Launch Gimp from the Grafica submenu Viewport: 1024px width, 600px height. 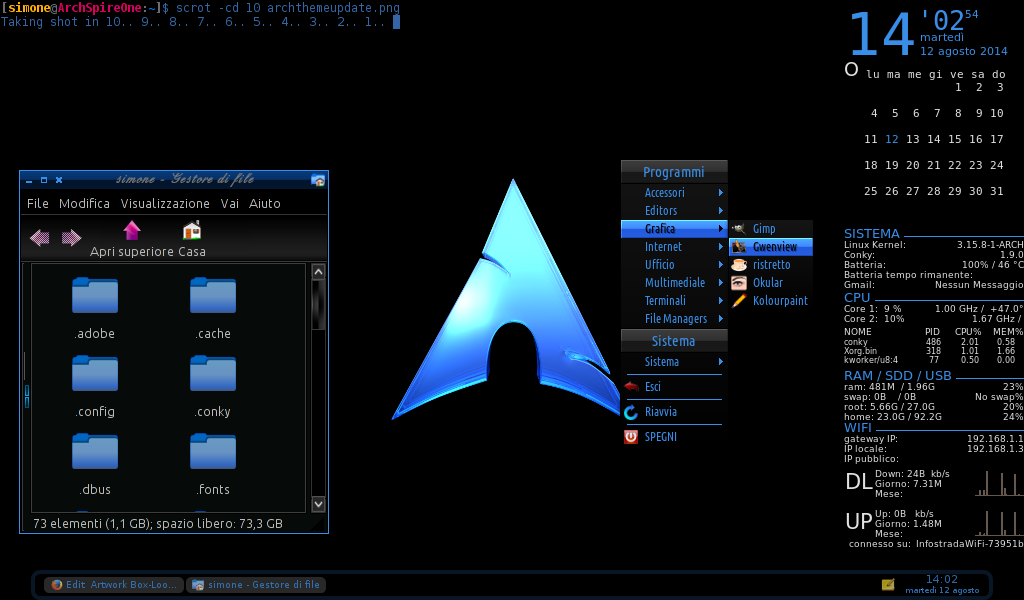click(771, 229)
